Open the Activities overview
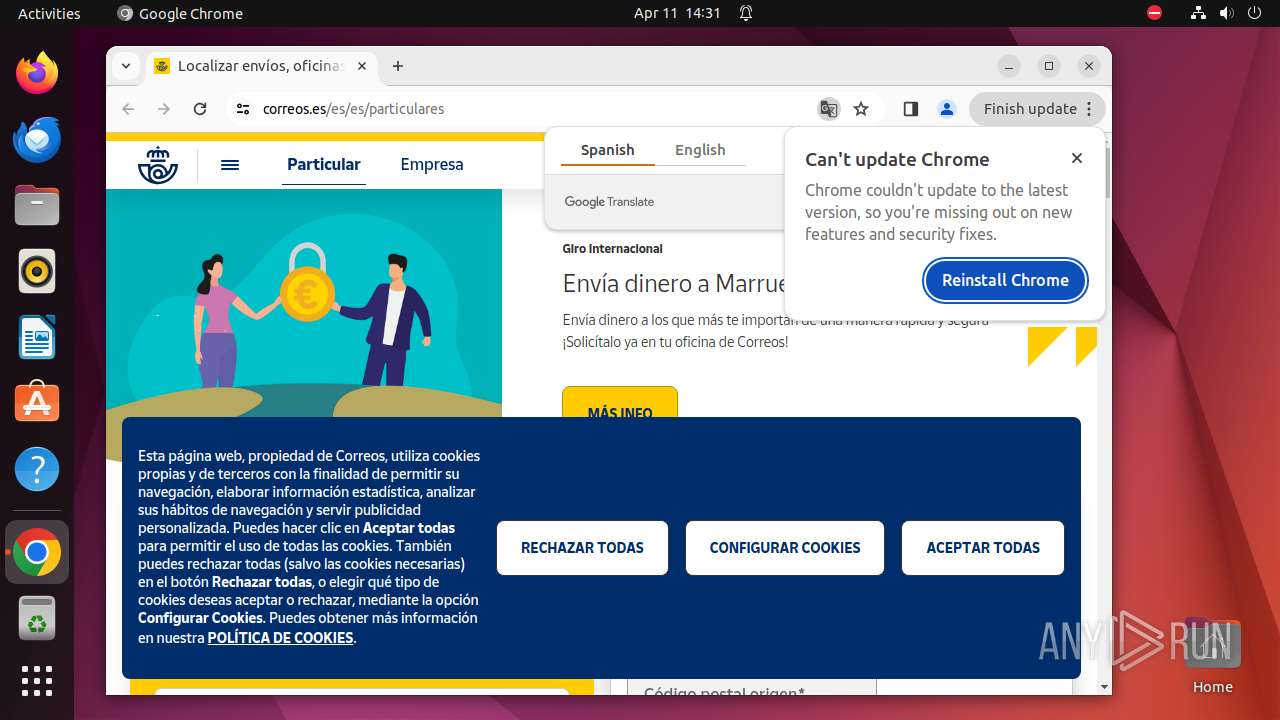Image resolution: width=1280 pixels, height=720 pixels. coord(49,13)
